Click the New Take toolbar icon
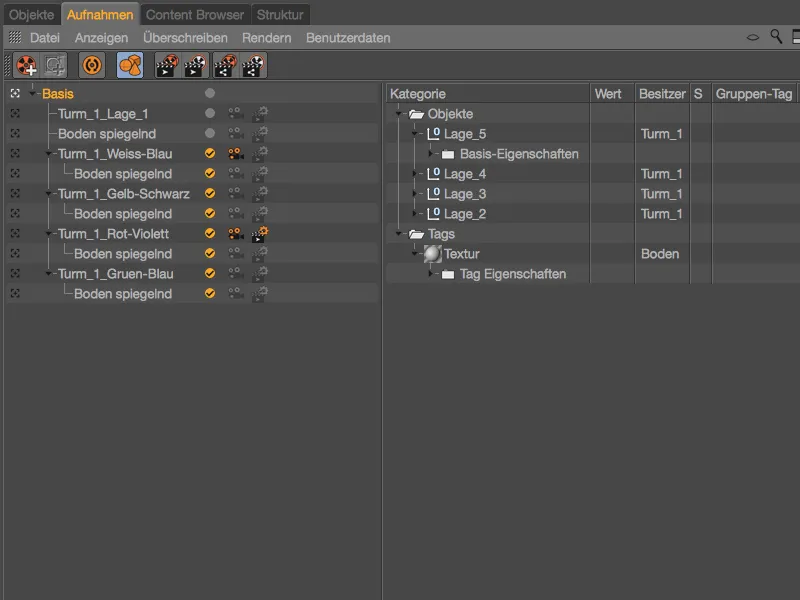This screenshot has width=800, height=600. click(27, 65)
